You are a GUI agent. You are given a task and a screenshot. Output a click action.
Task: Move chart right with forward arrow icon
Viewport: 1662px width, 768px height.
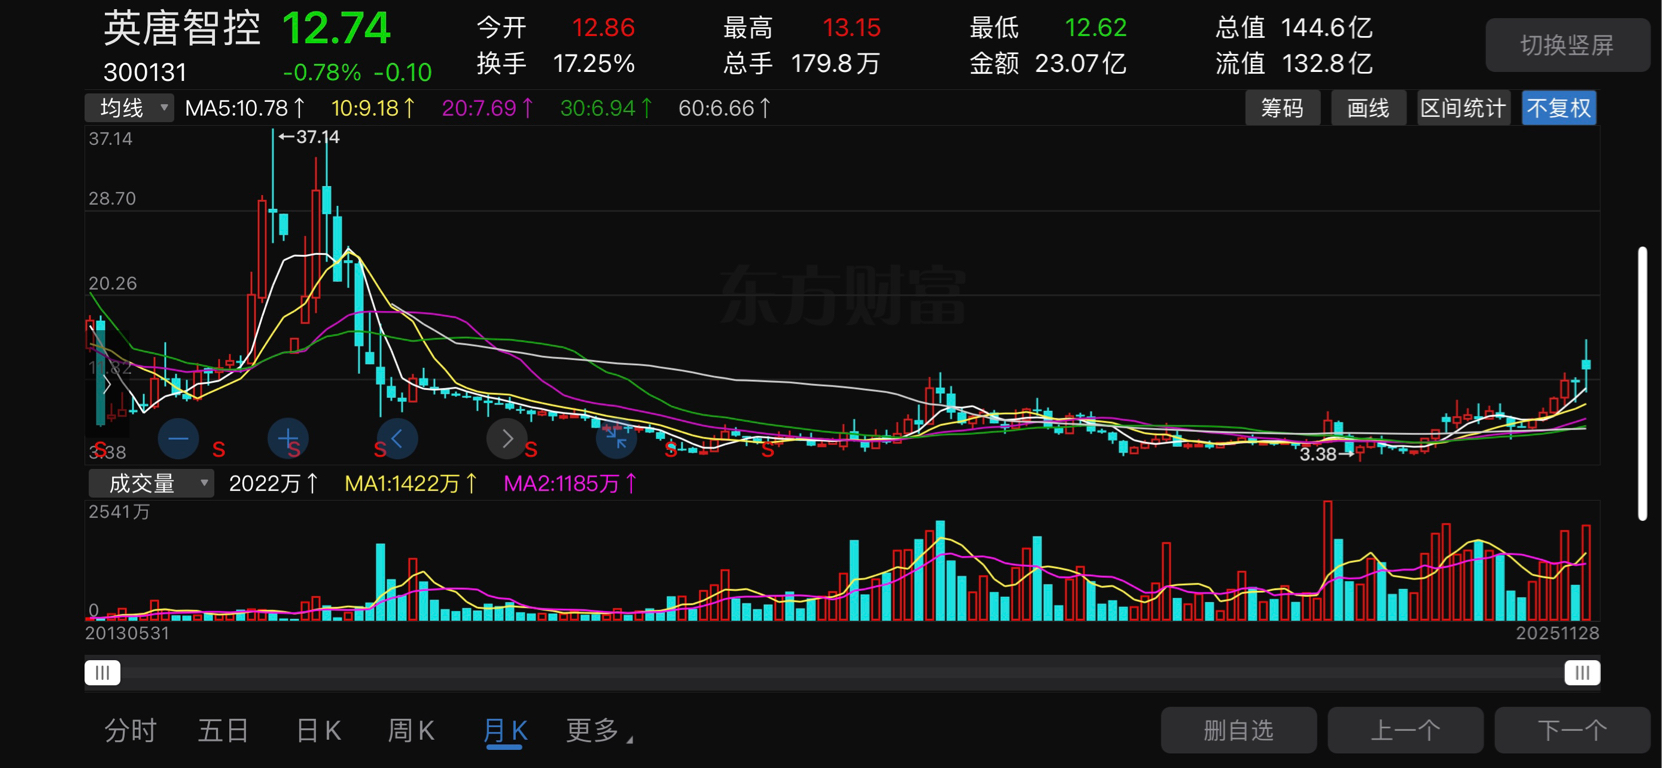[x=507, y=438]
